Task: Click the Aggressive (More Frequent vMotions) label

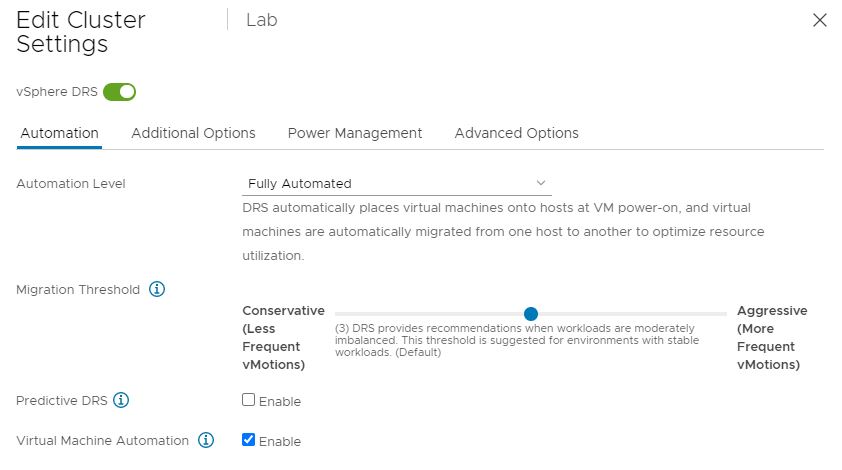Action: pyautogui.click(x=772, y=337)
